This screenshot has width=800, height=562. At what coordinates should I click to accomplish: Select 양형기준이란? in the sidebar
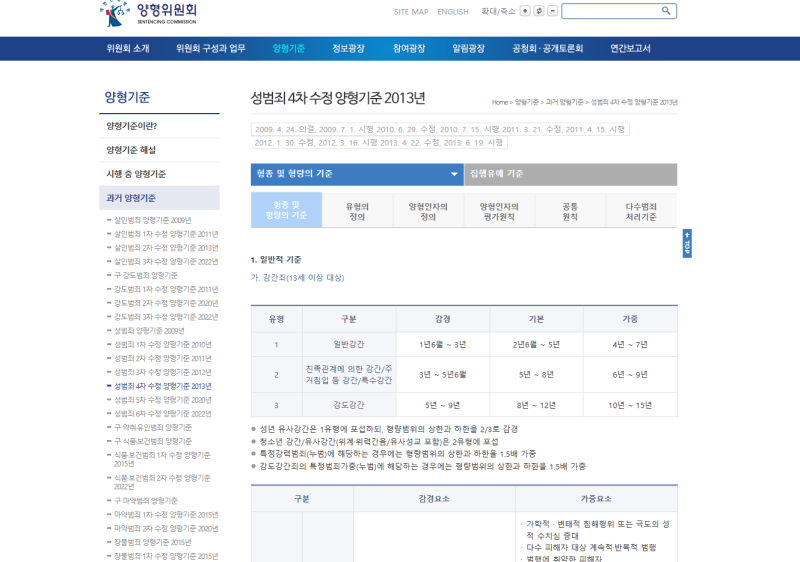point(159,126)
